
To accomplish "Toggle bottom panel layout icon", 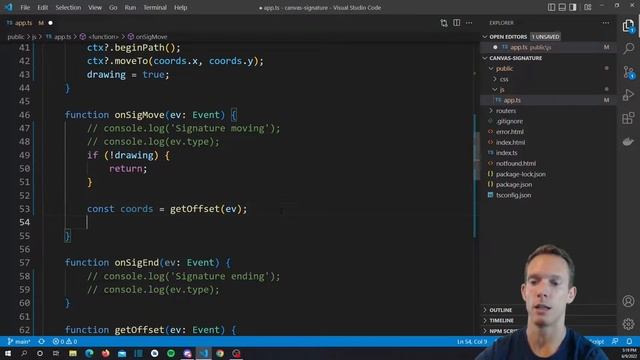I will click(x=562, y=7).
